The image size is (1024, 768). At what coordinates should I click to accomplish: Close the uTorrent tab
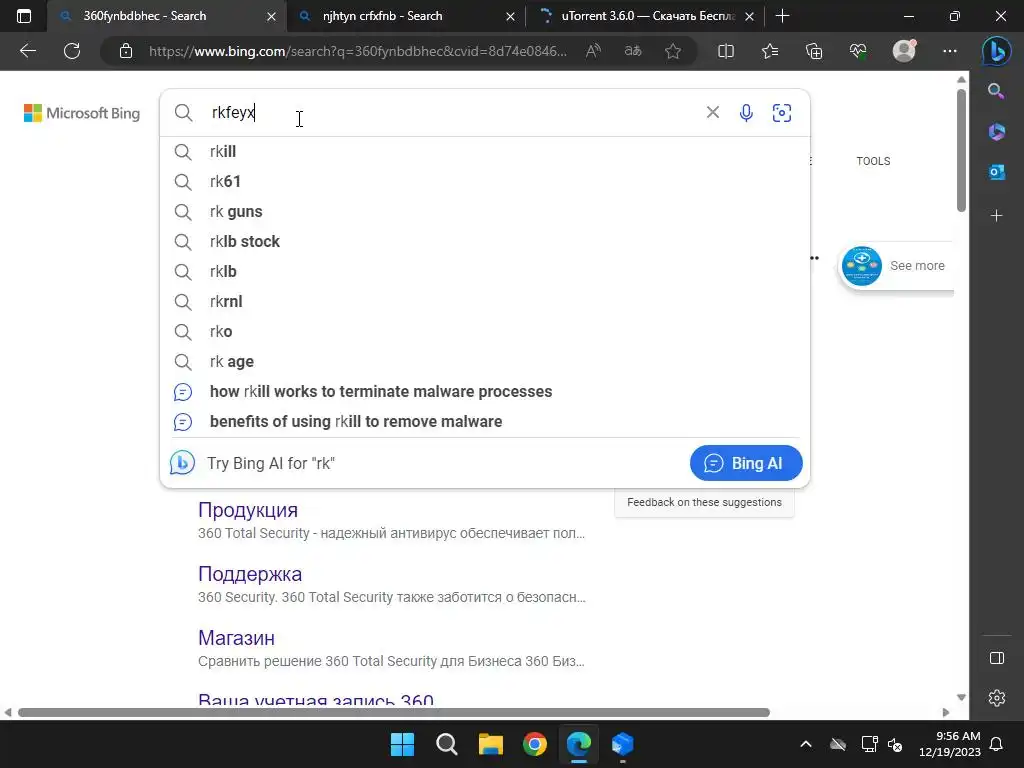pos(750,16)
